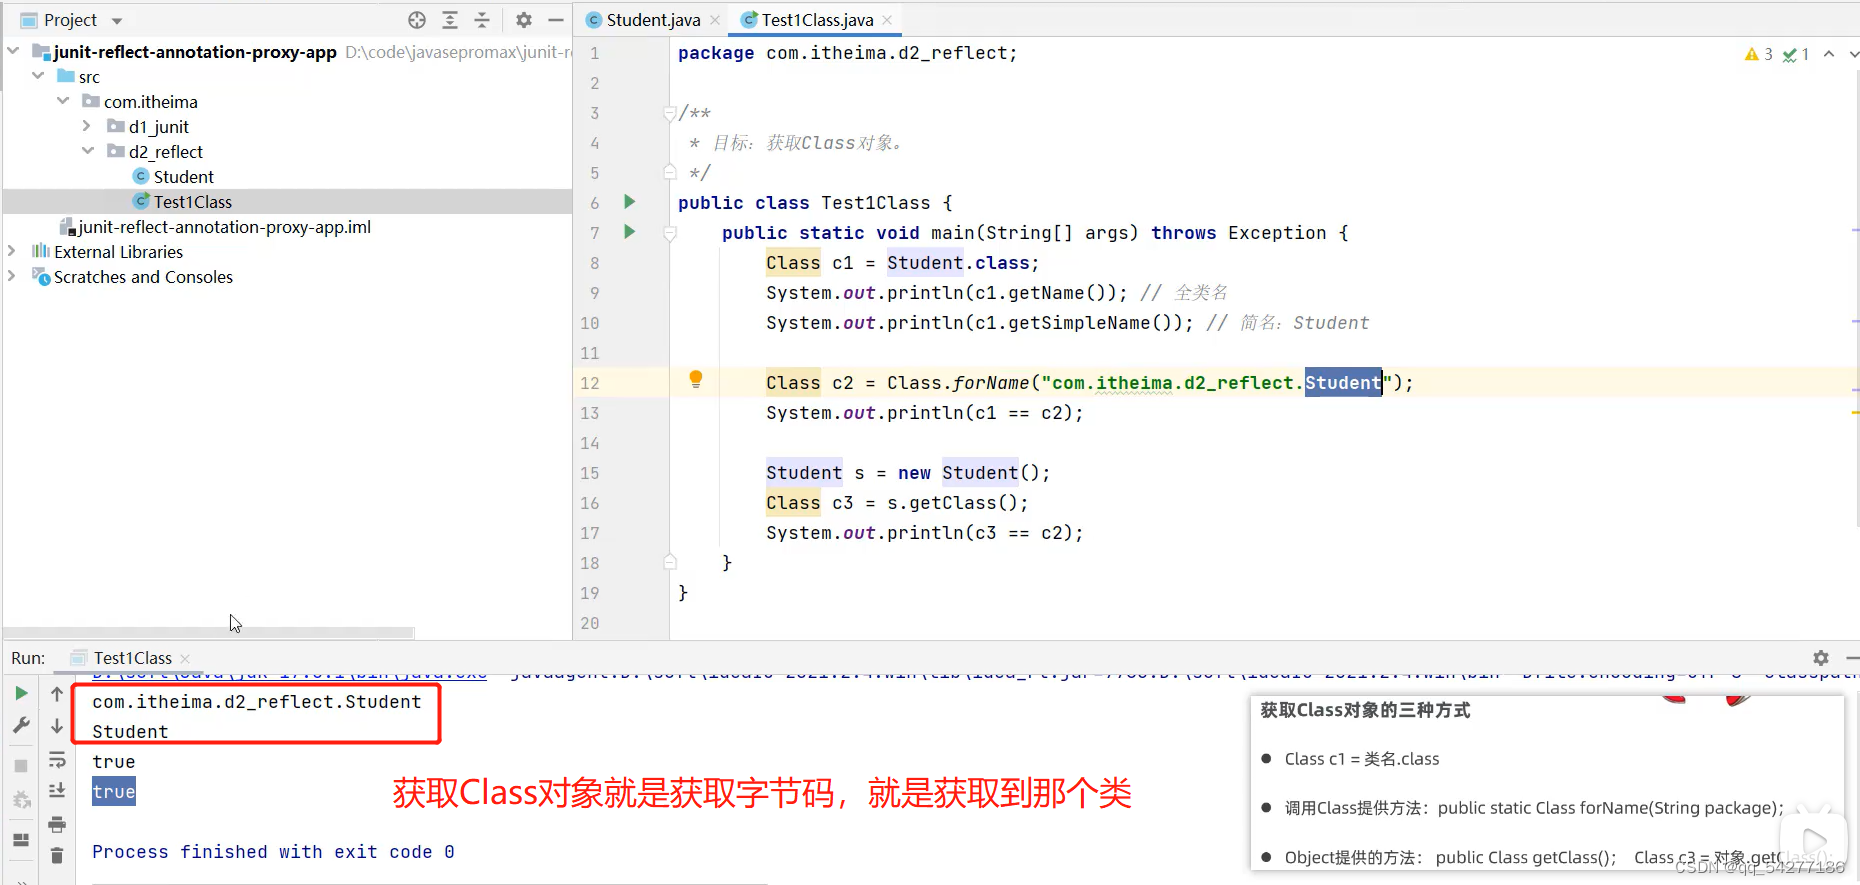The image size is (1860, 885).
Task: Close the Student.java tab
Action: click(715, 20)
